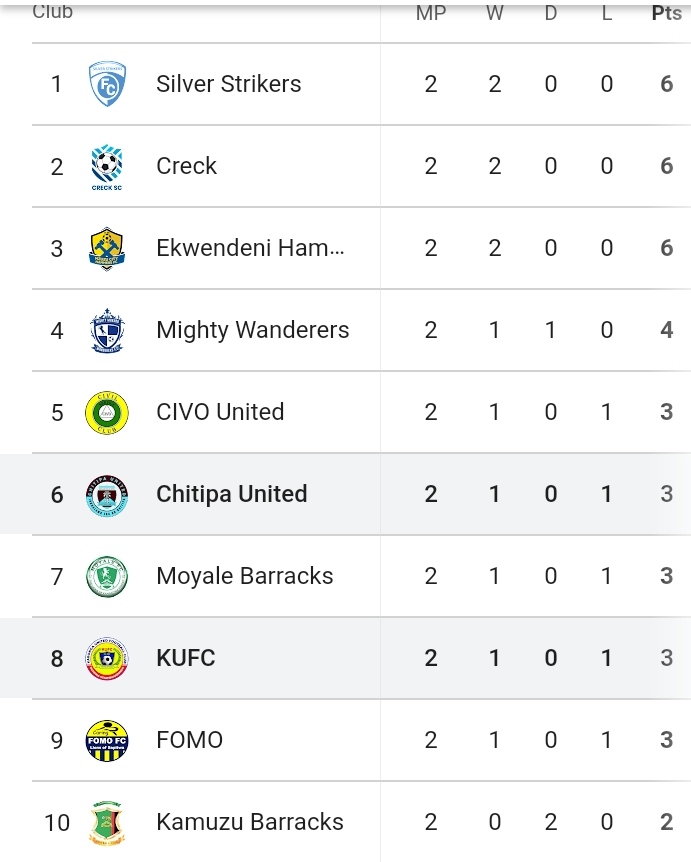Select the Mighty Wanderers shield logo
The image size is (691, 862).
107,330
